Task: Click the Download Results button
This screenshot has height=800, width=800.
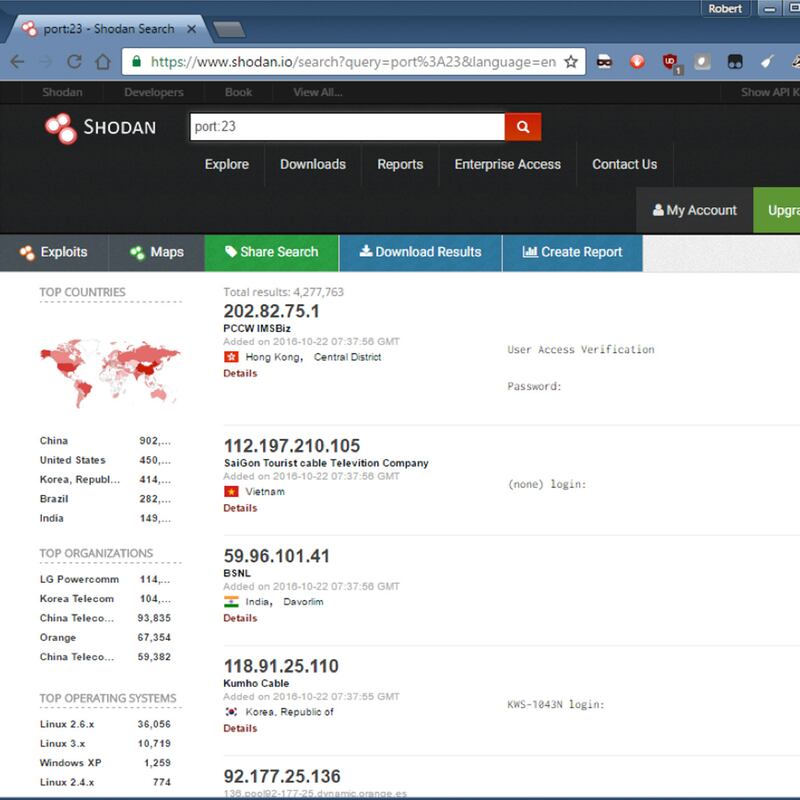Action: tap(420, 252)
